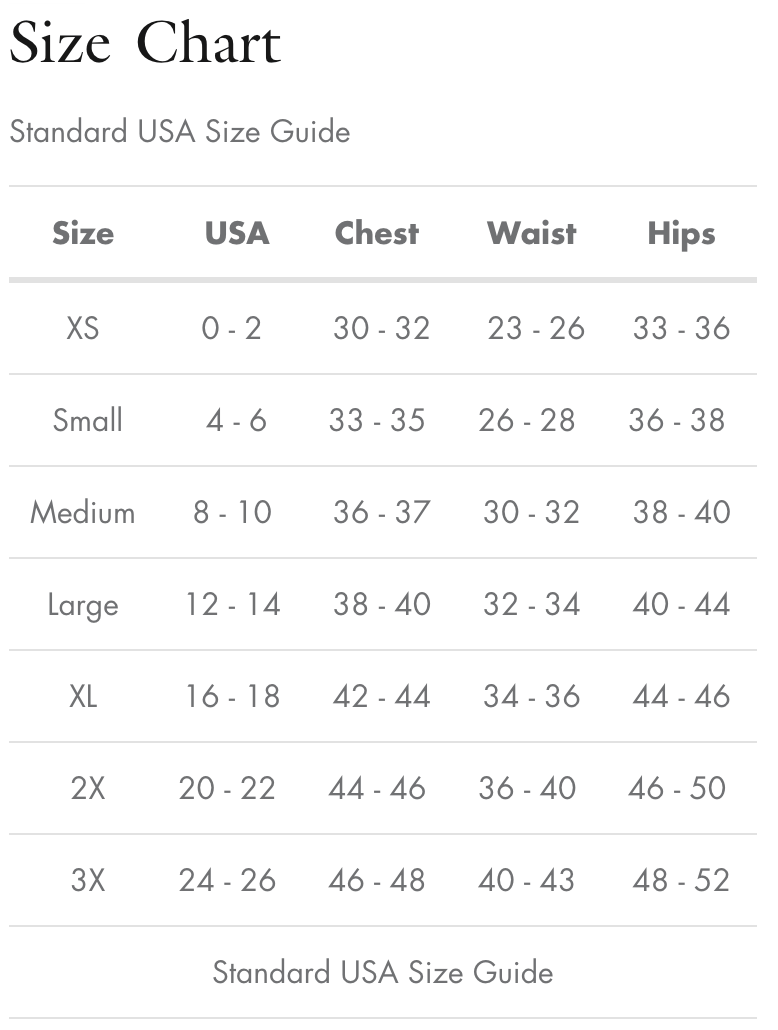Click the Waist column header
Viewport: 778px width, 1030px height.
pos(531,233)
